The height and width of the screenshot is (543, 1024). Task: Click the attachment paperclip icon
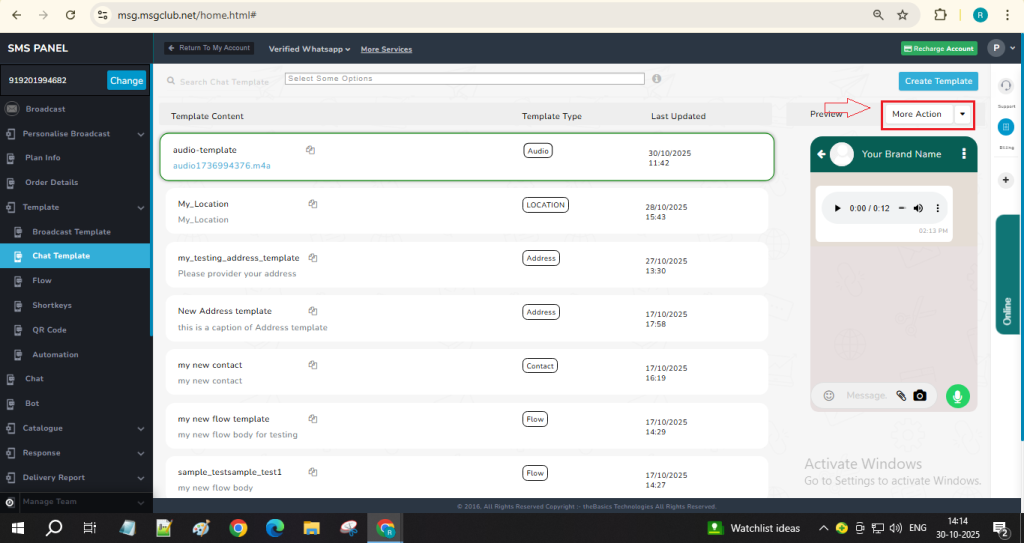pos(901,396)
